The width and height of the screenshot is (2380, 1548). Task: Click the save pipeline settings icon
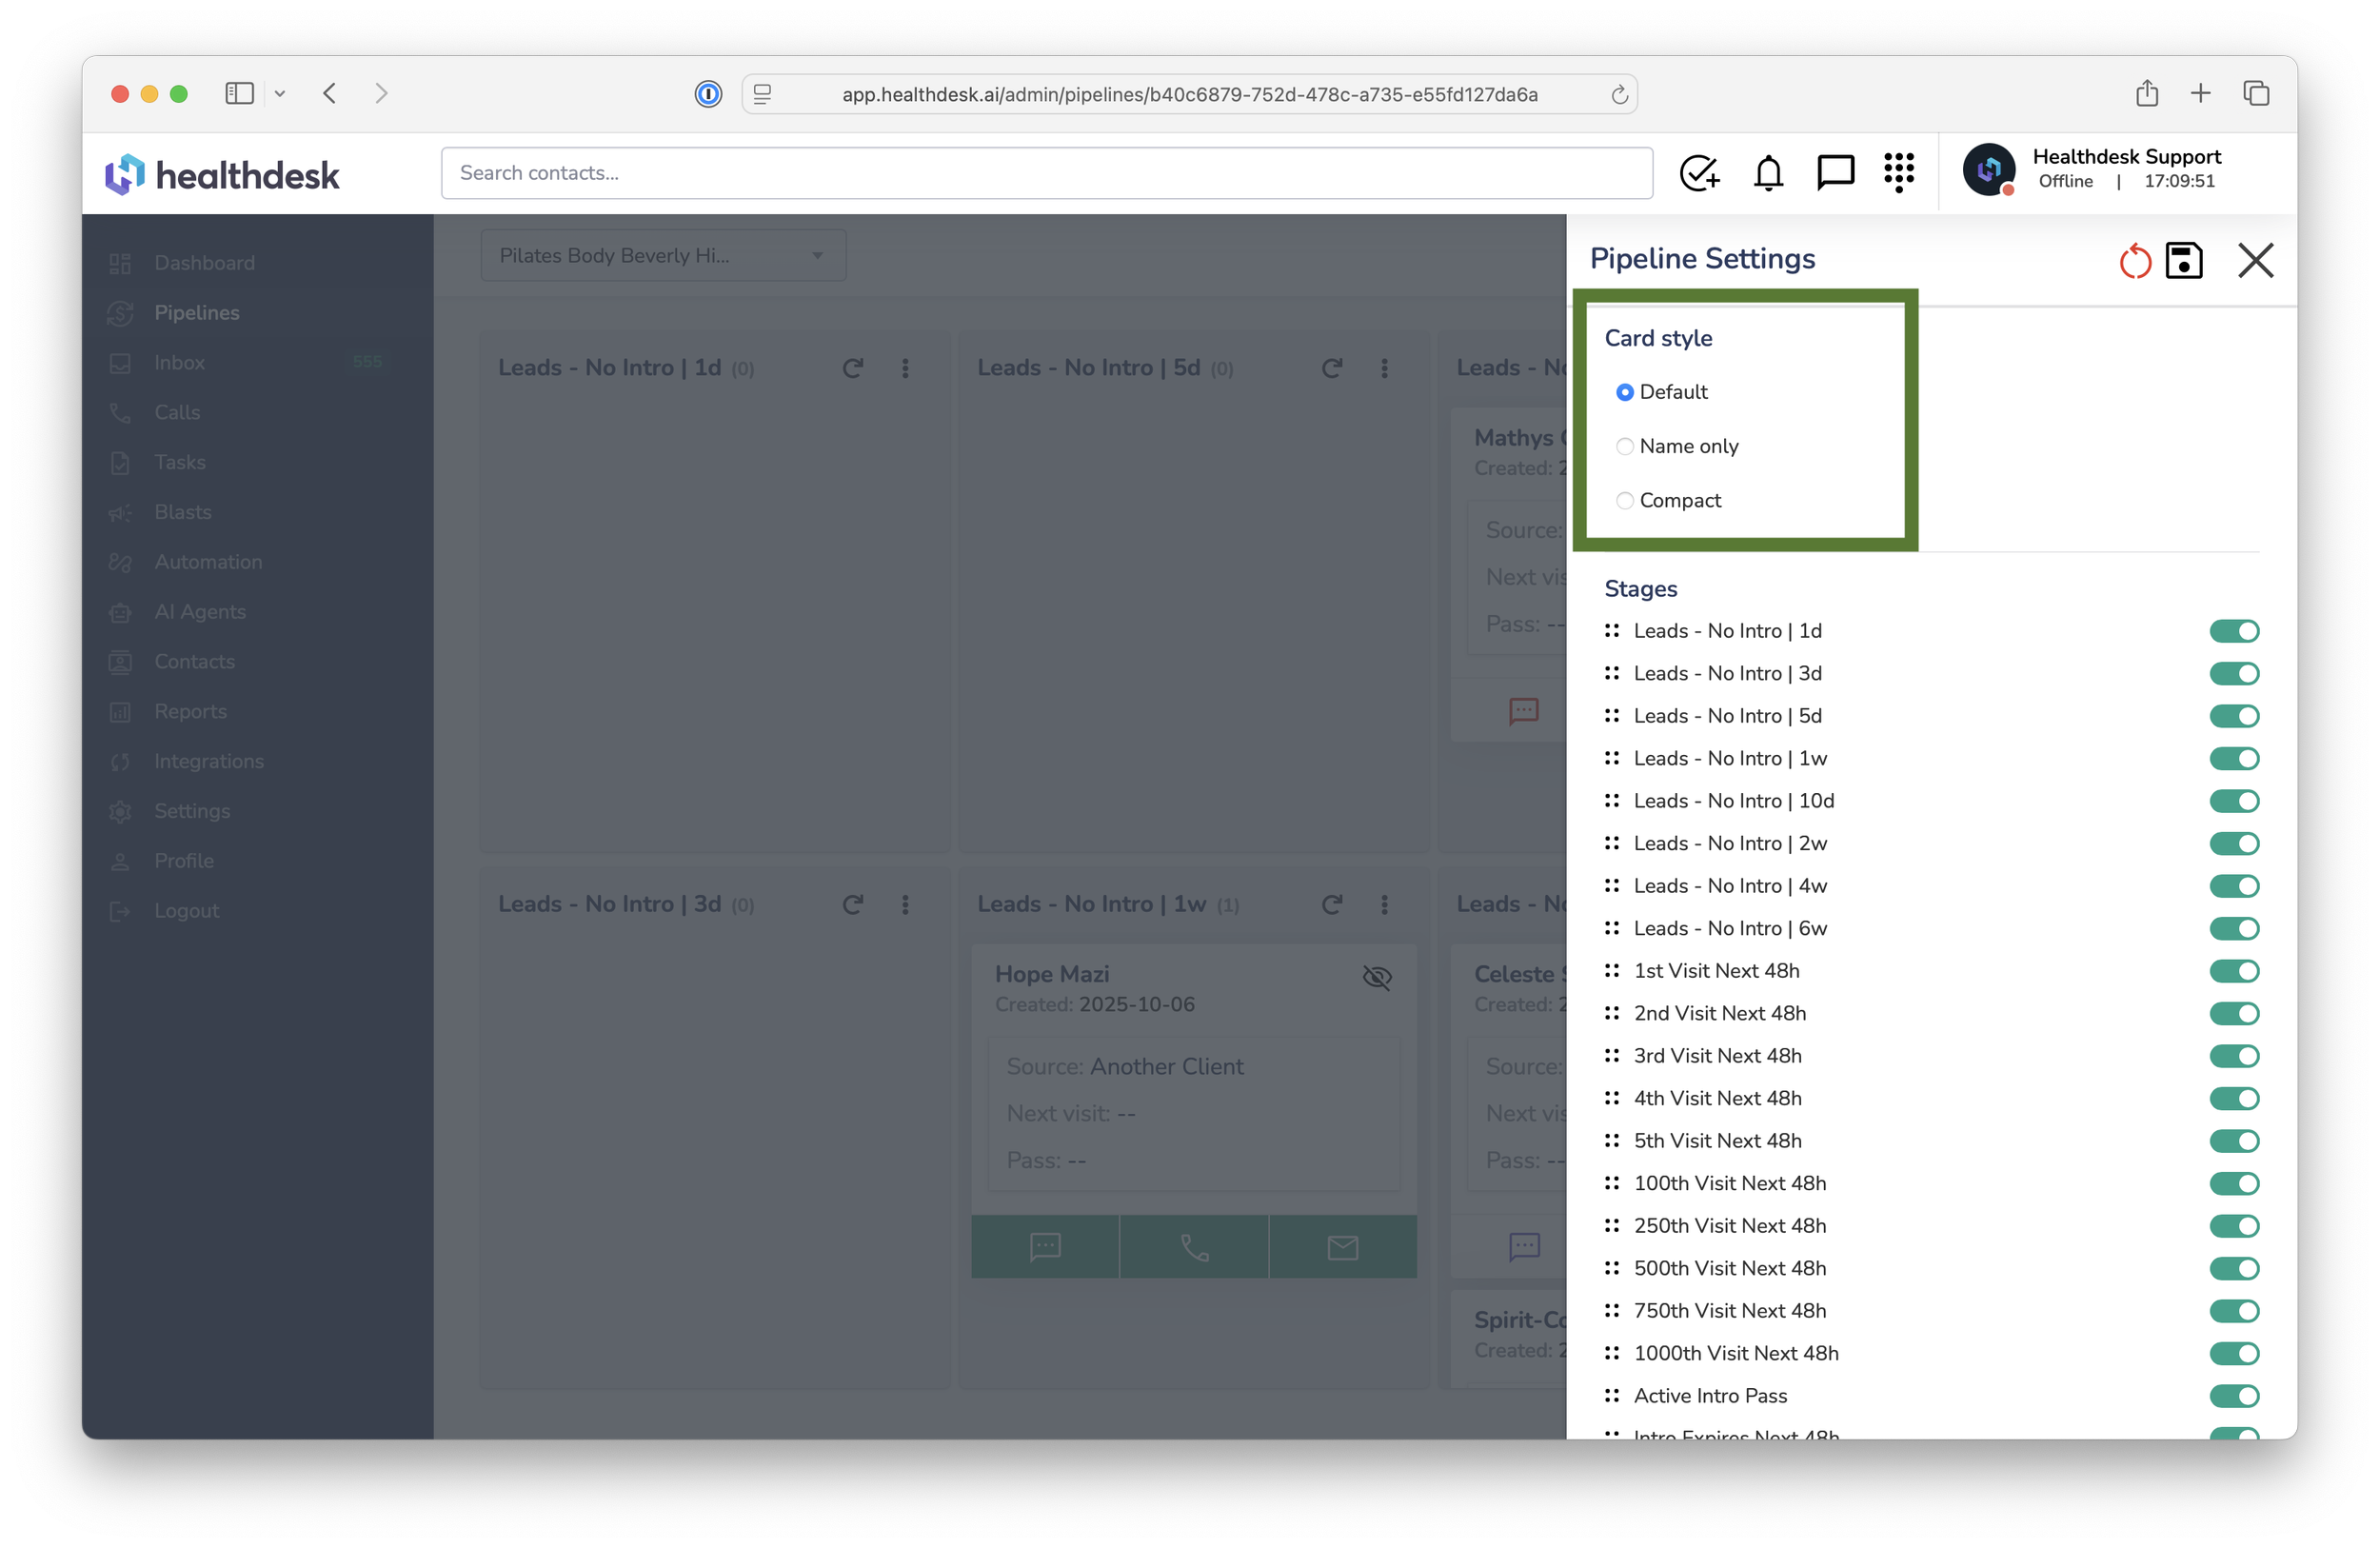click(2183, 261)
